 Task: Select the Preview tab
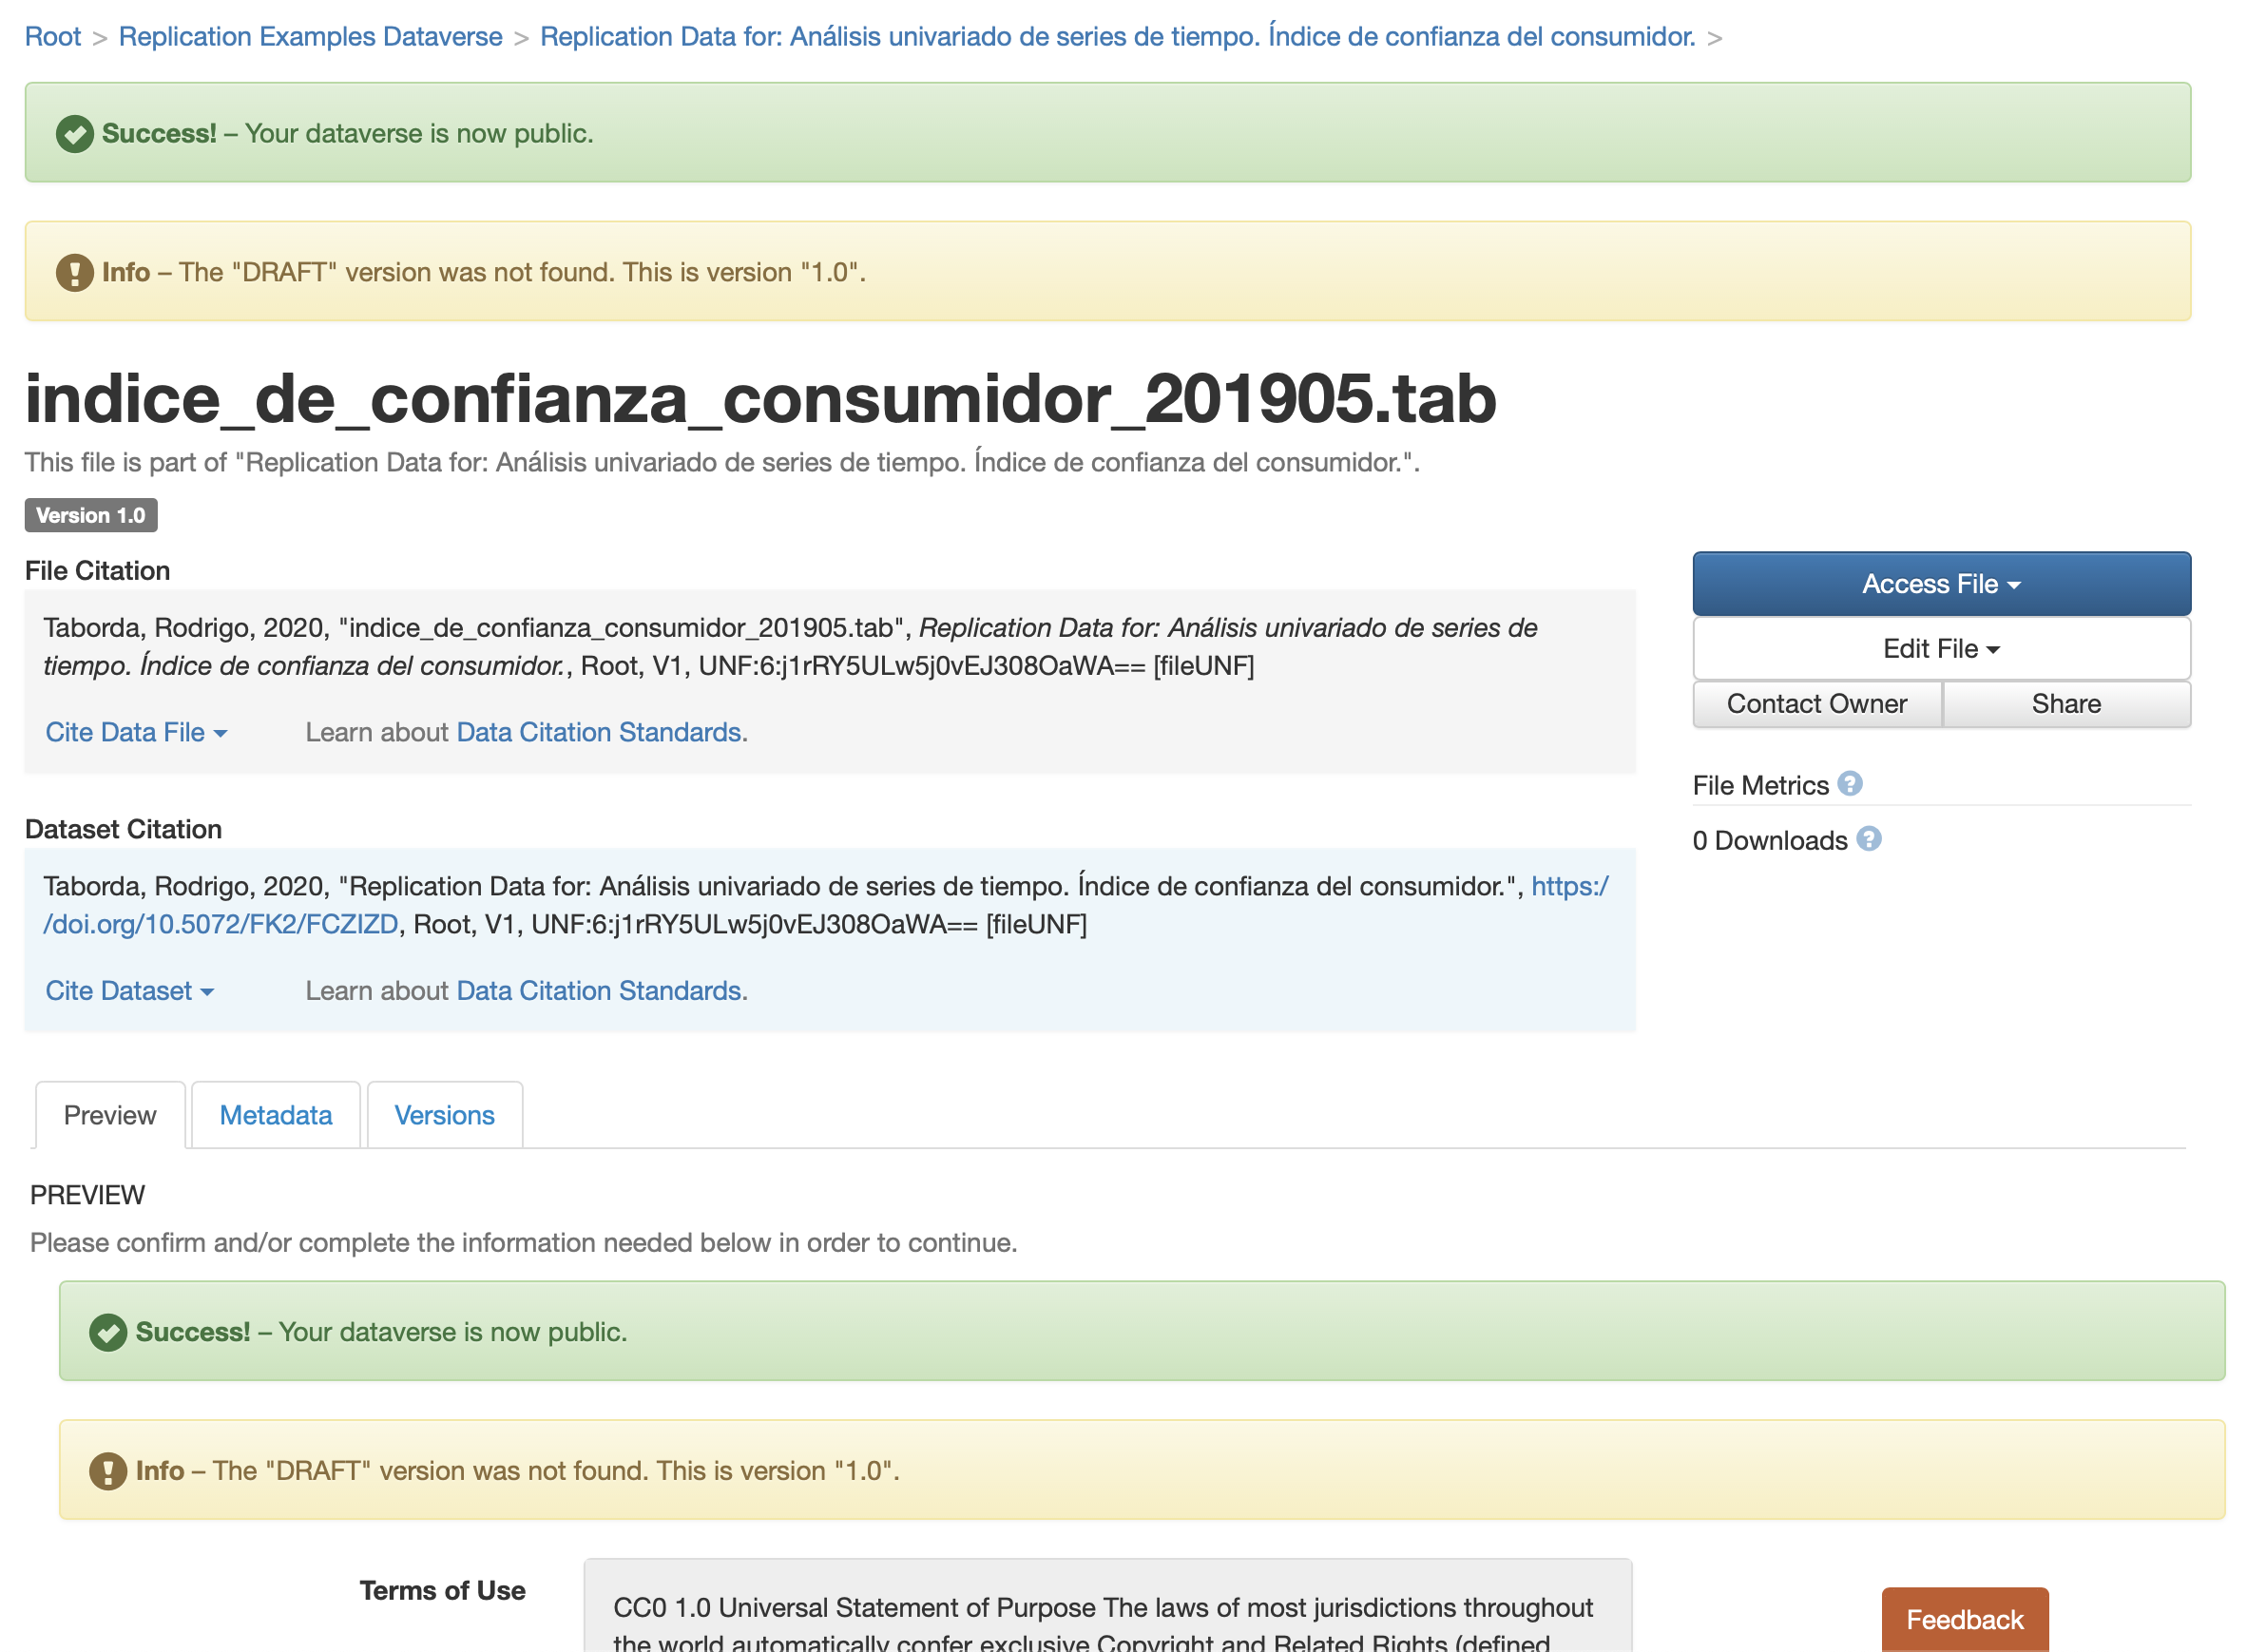(x=109, y=1114)
